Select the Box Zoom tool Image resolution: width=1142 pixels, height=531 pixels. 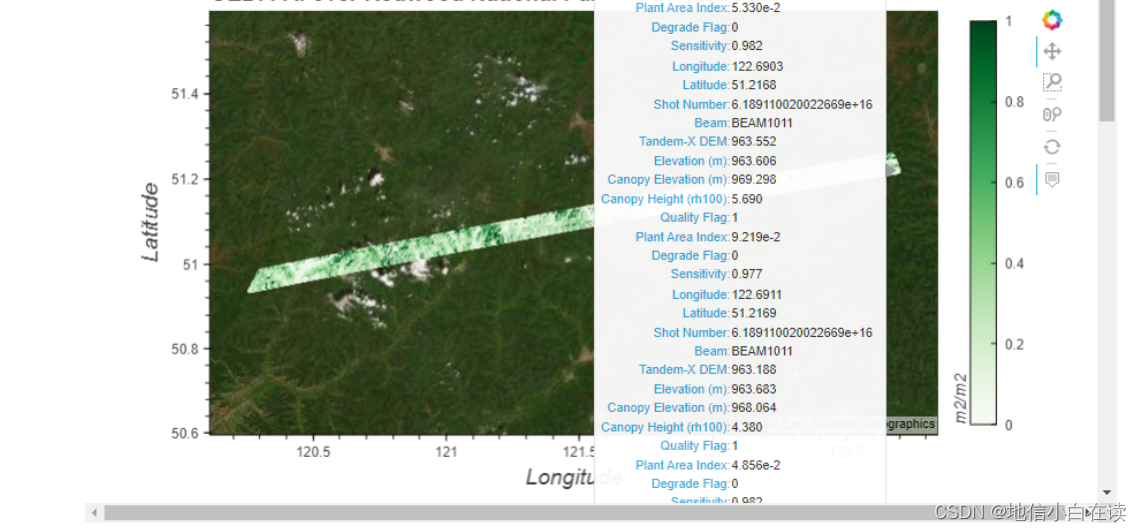coord(1052,82)
